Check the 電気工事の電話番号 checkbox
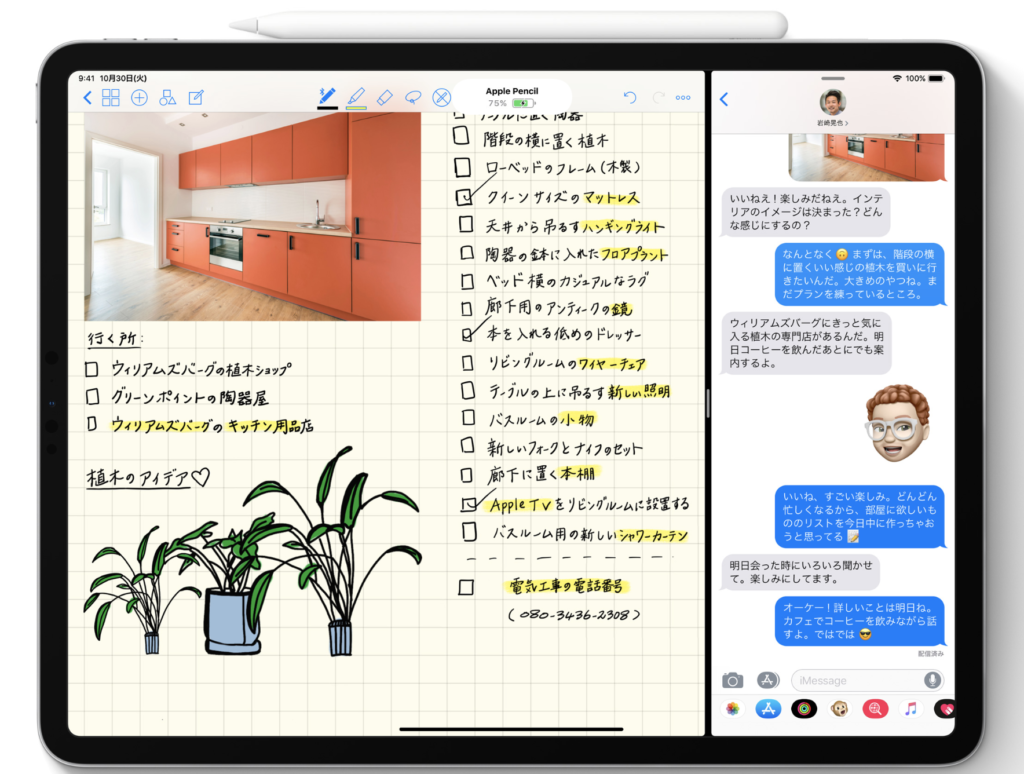 click(x=465, y=586)
